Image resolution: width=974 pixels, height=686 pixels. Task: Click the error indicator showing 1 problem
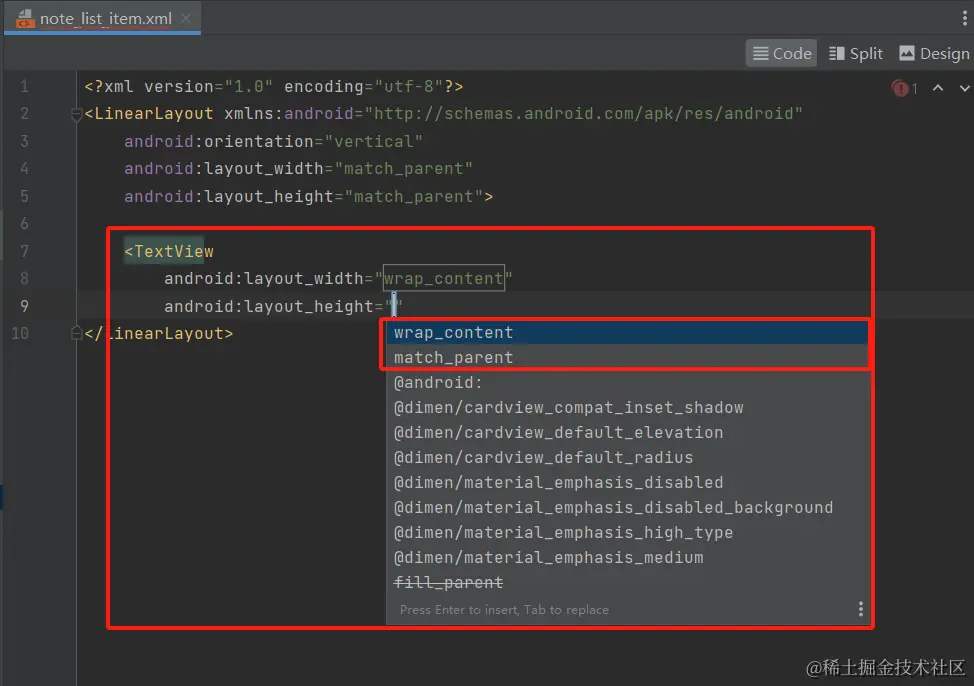point(904,88)
